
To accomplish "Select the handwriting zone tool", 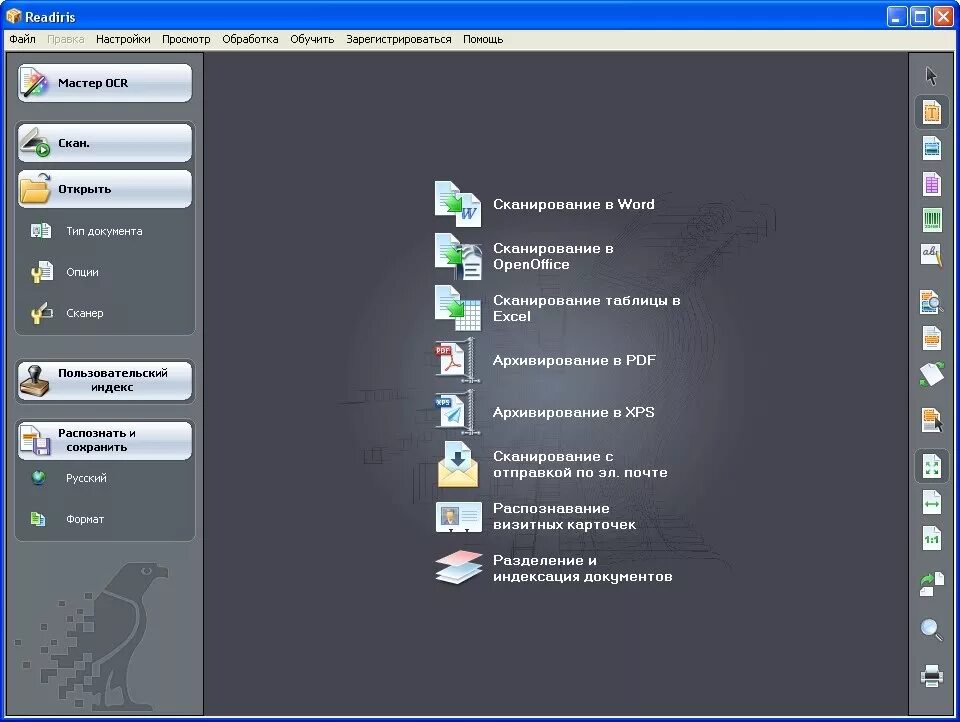I will click(x=931, y=255).
